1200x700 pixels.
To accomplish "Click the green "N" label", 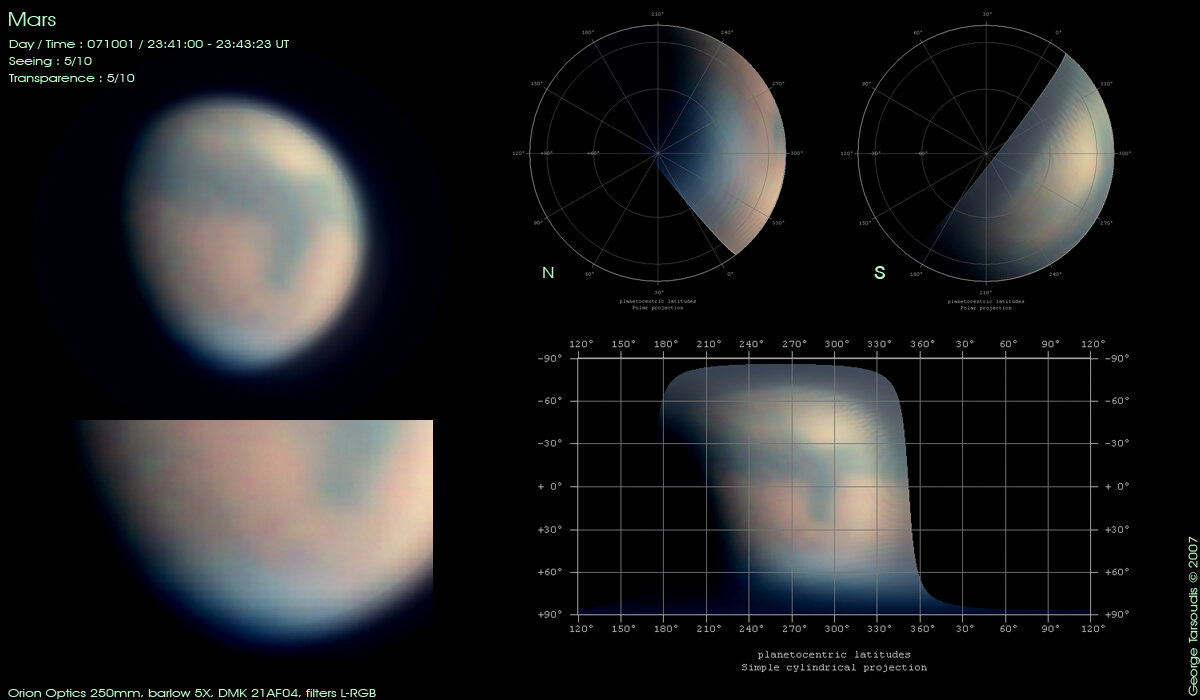I will pos(547,272).
